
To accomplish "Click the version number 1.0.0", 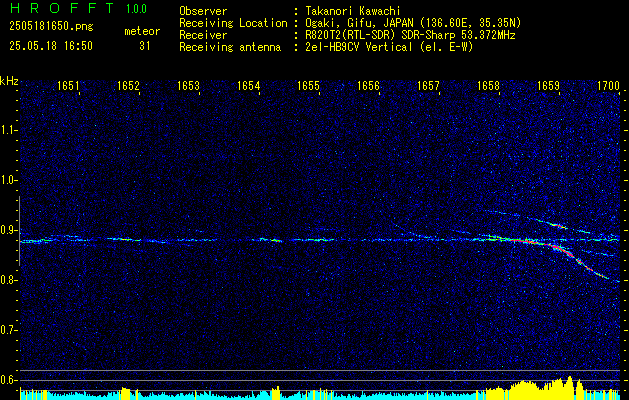I will [136, 9].
